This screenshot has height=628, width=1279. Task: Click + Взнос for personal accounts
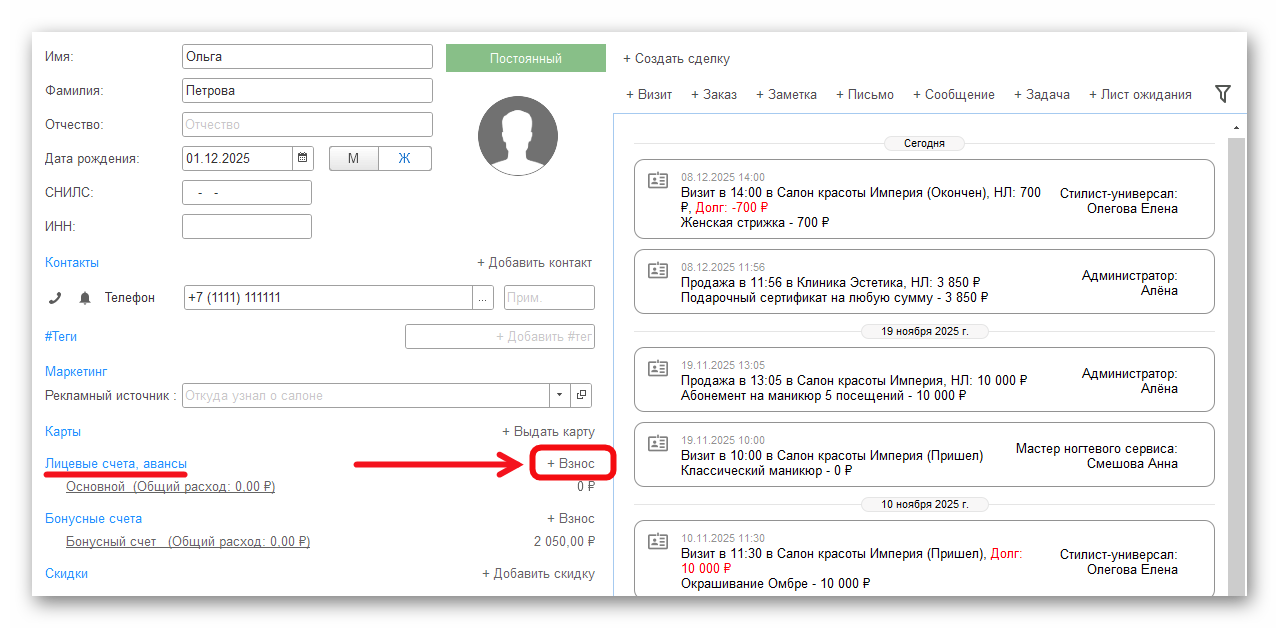point(571,464)
